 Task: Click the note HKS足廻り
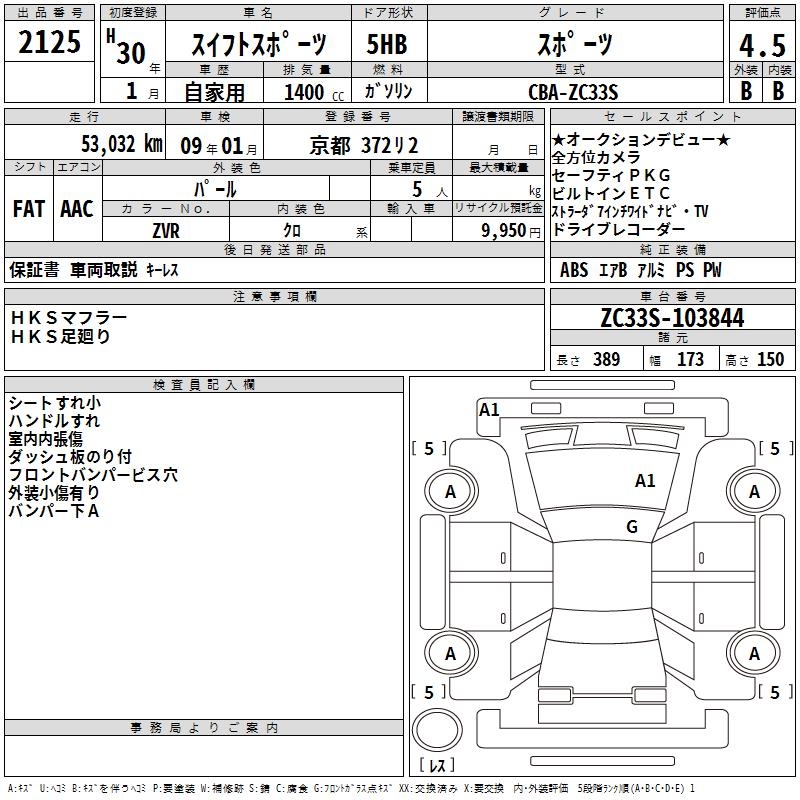[x=60, y=336]
